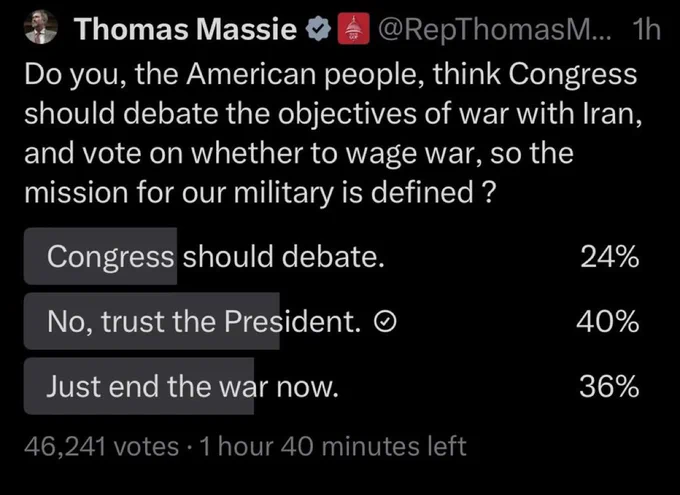
Task: Click the 36% progress bar fill
Action: click(139, 386)
